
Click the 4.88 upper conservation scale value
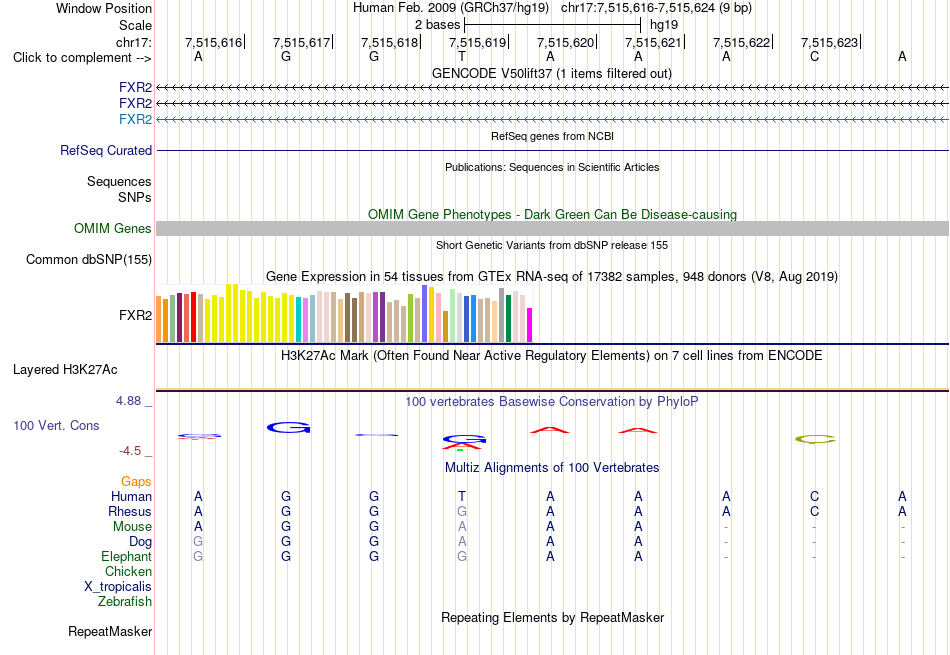tap(128, 401)
